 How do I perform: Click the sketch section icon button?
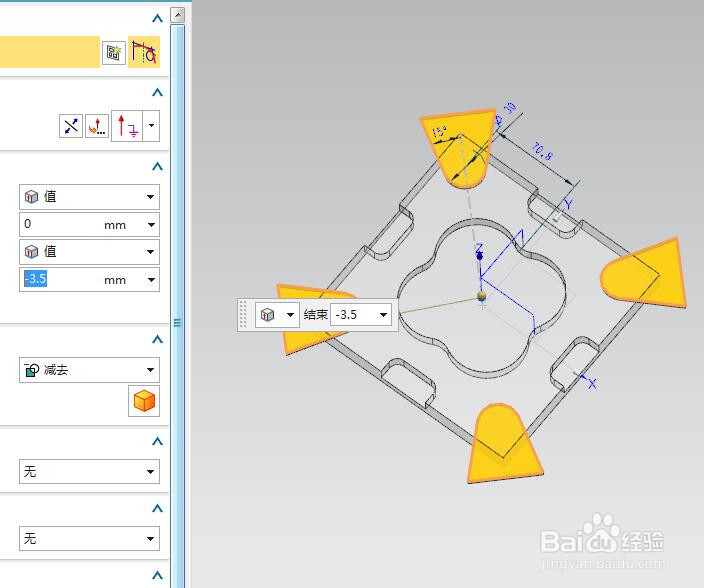pos(114,53)
